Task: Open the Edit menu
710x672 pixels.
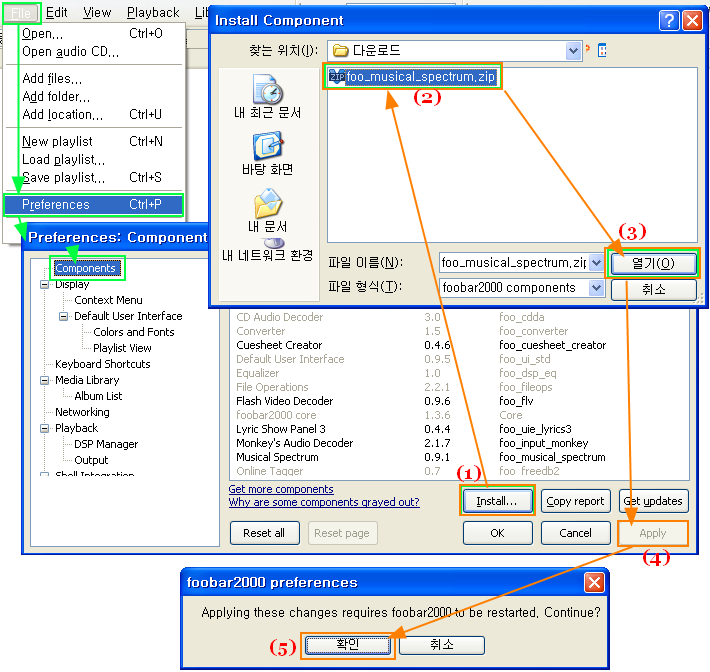Action: point(57,13)
